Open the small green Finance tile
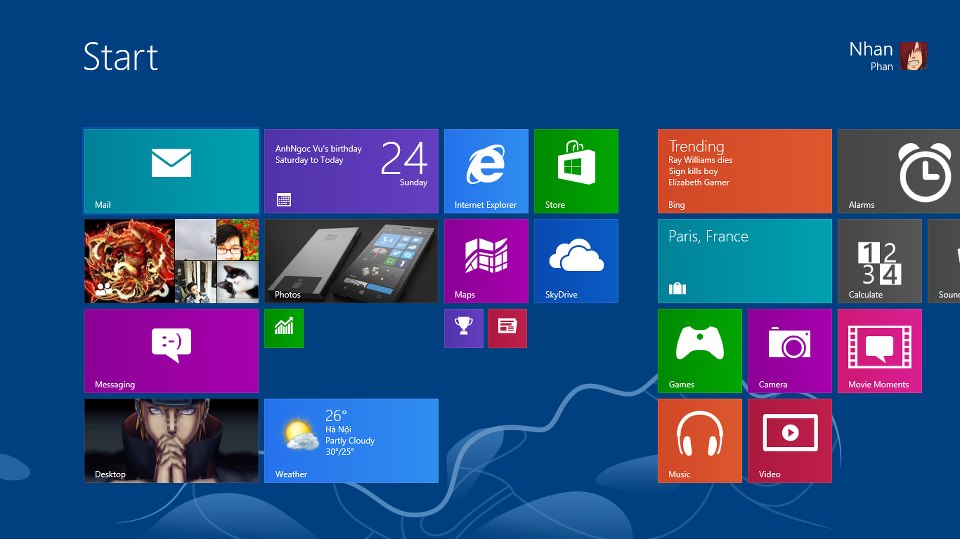 click(x=284, y=328)
